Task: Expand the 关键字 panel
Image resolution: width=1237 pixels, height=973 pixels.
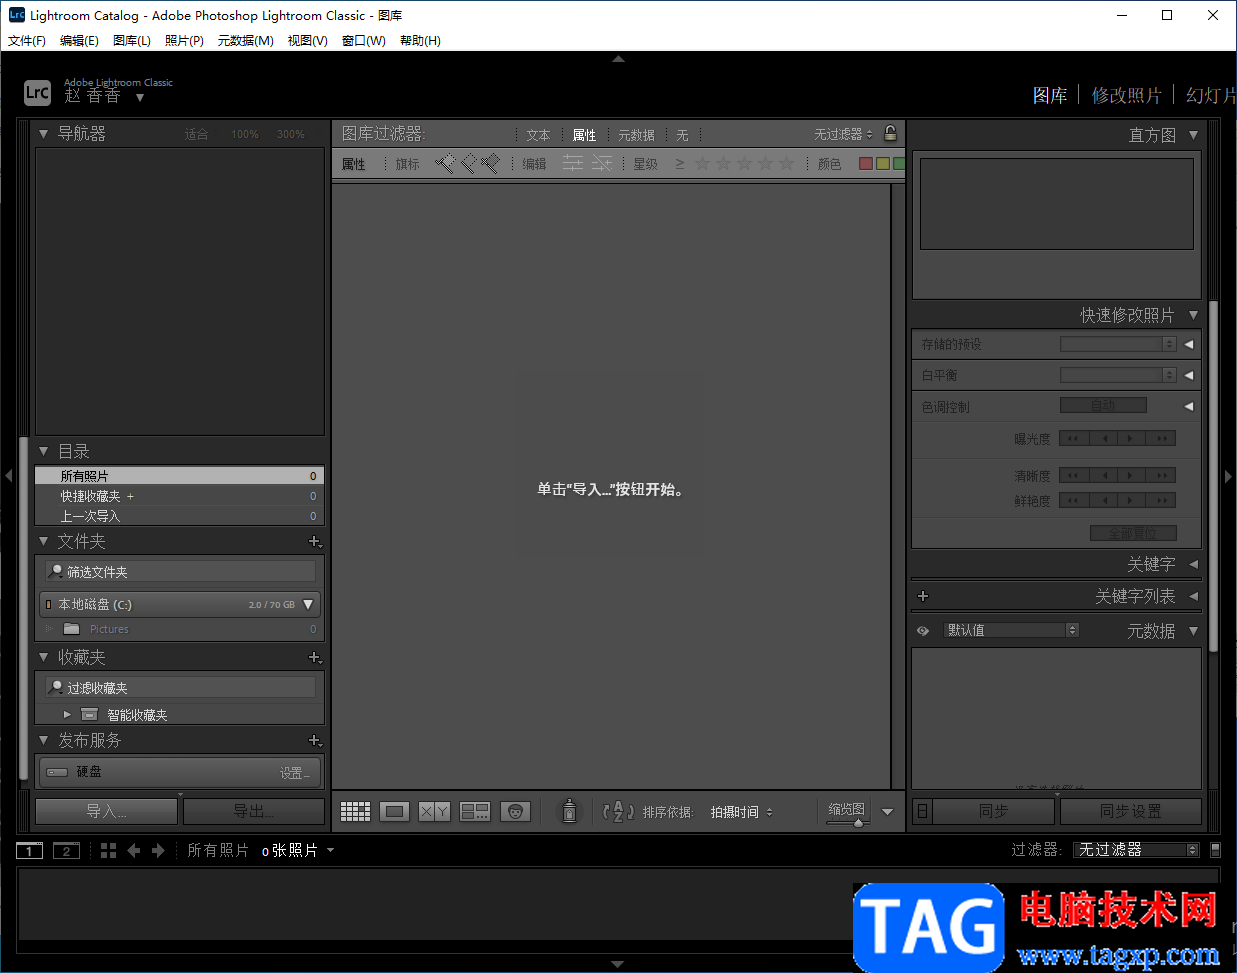Action: [1193, 564]
